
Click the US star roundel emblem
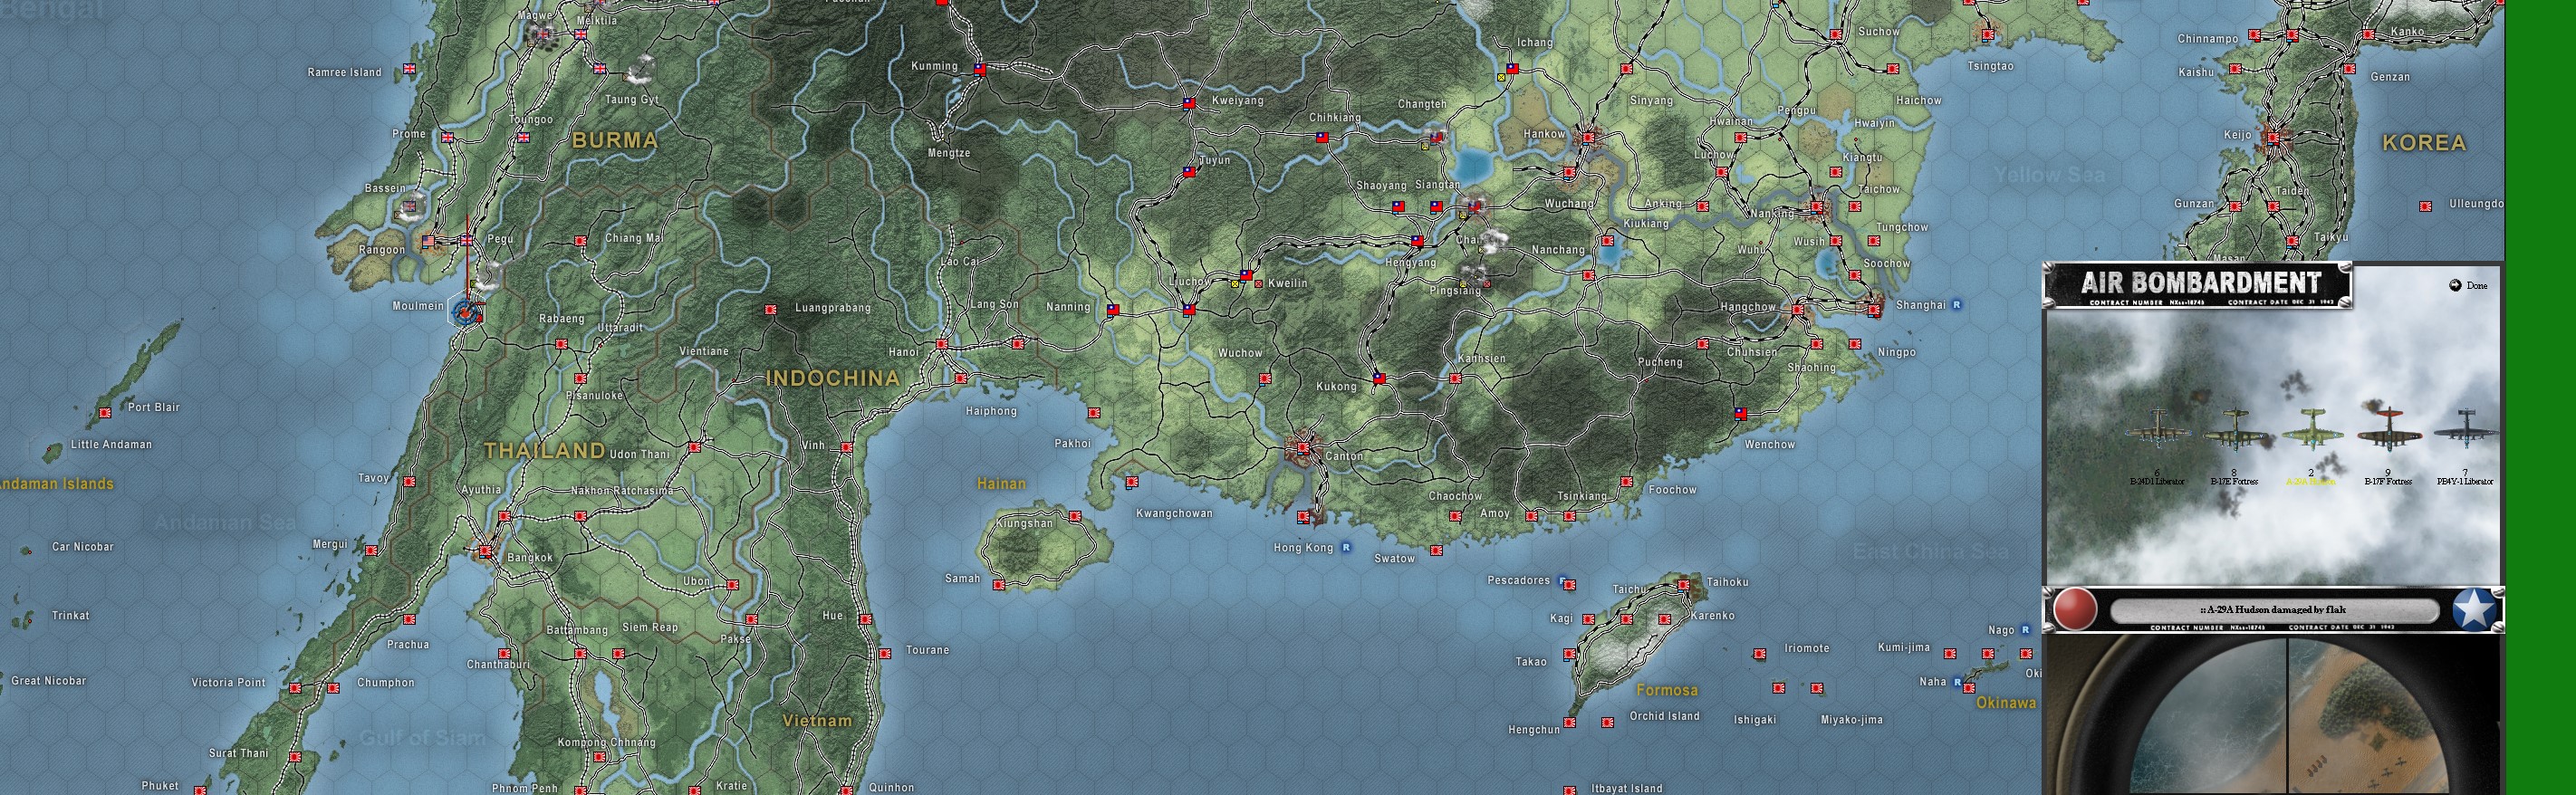(x=2474, y=609)
